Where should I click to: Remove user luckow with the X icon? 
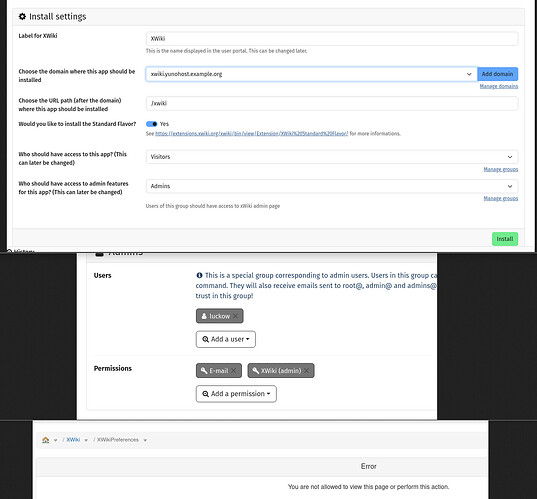[x=235, y=316]
